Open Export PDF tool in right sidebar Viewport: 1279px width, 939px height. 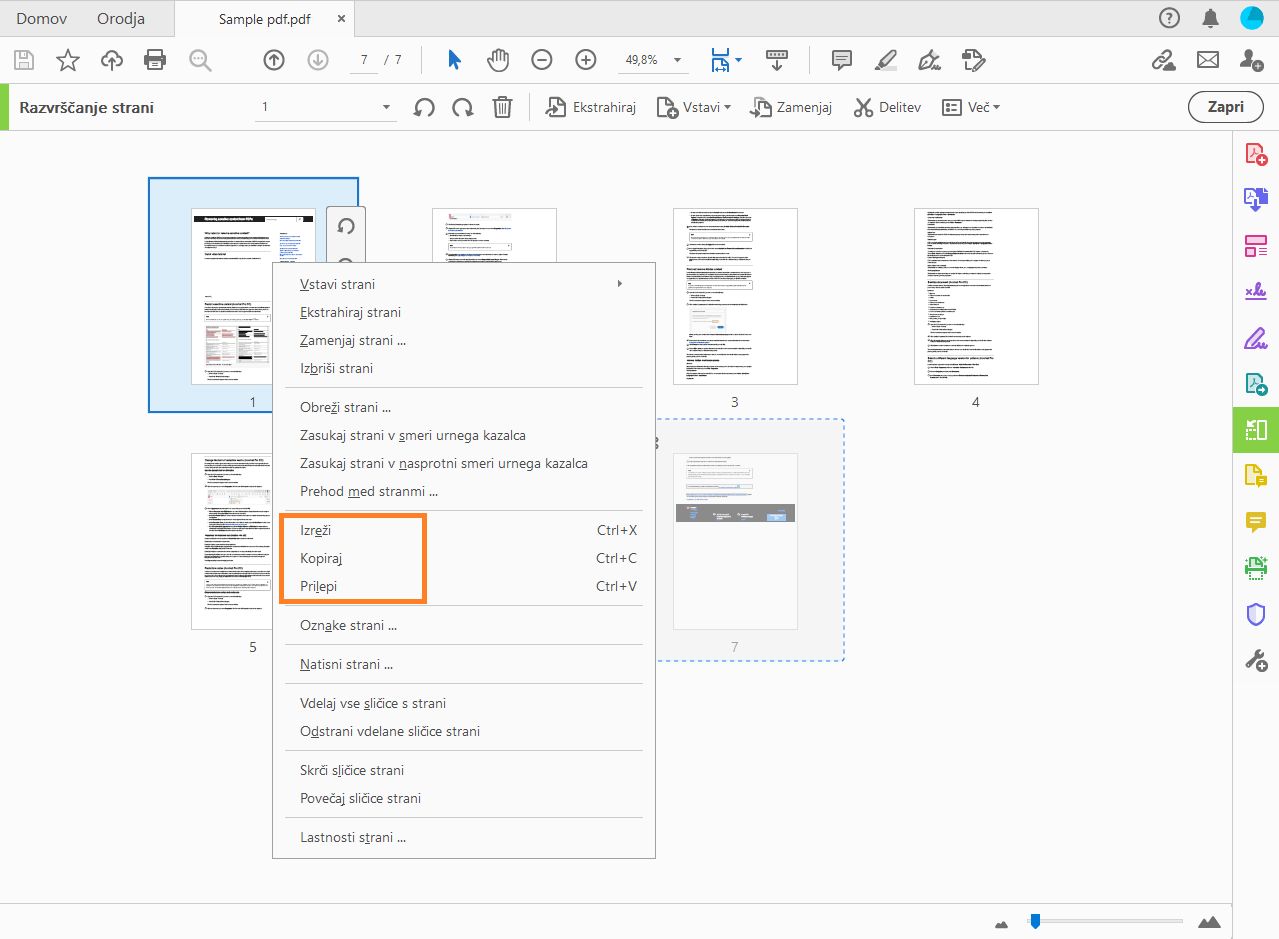click(x=1256, y=199)
